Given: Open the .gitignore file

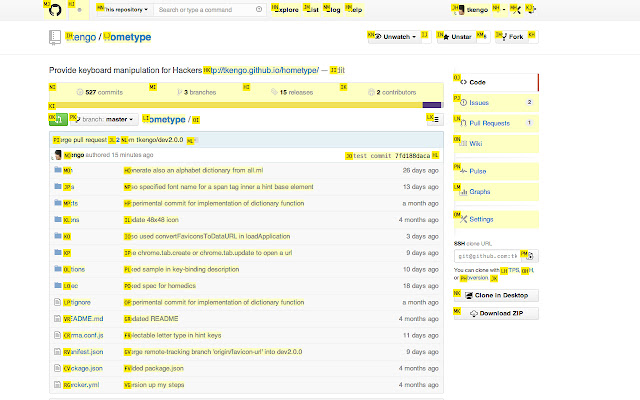Looking at the screenshot, I should point(77,302).
